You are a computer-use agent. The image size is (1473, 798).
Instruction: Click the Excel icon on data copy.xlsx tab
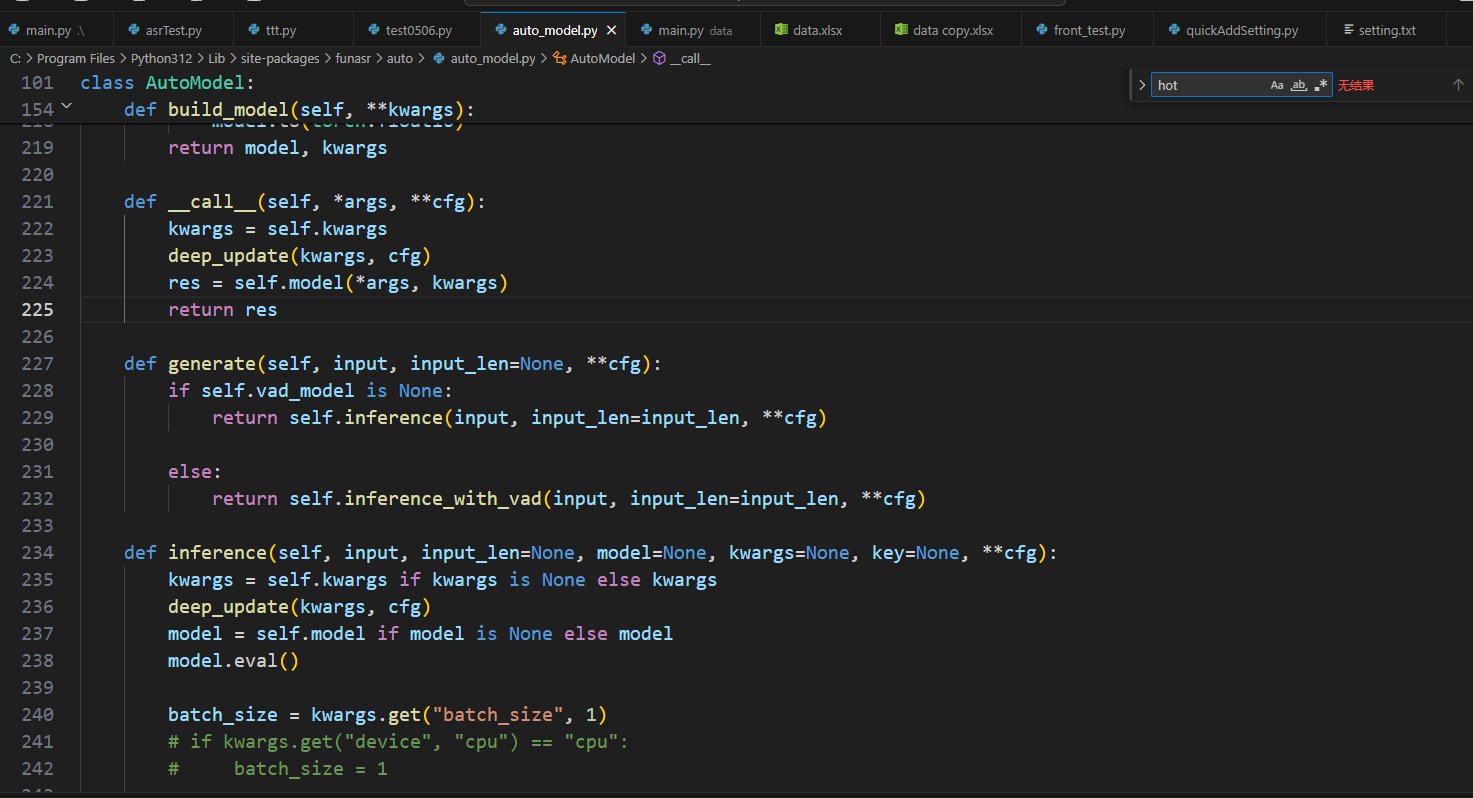tap(901, 30)
